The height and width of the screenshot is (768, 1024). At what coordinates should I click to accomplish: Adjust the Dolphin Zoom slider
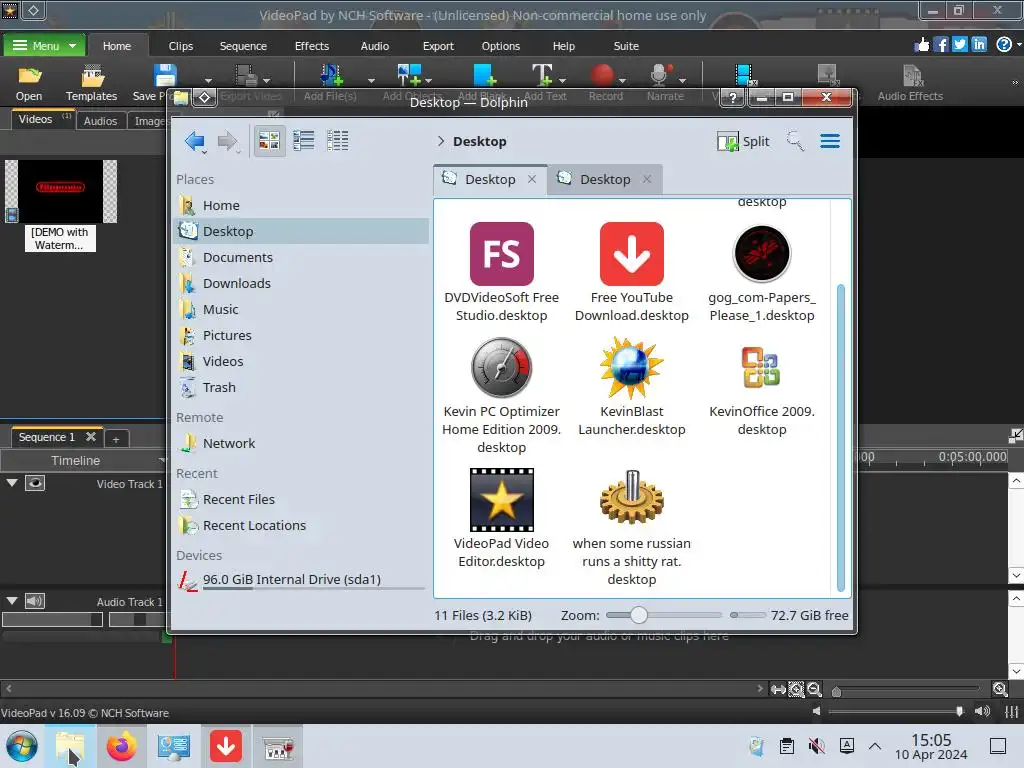[639, 615]
